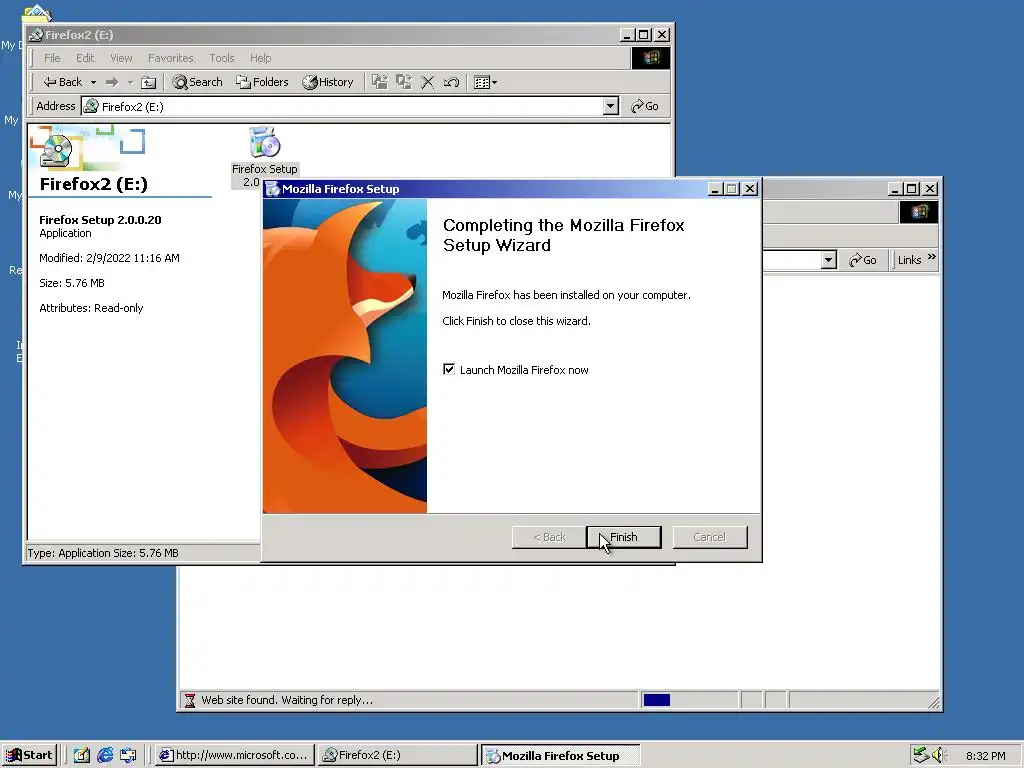Open the Back history dropdown arrow
1024x768 pixels.
pos(93,82)
